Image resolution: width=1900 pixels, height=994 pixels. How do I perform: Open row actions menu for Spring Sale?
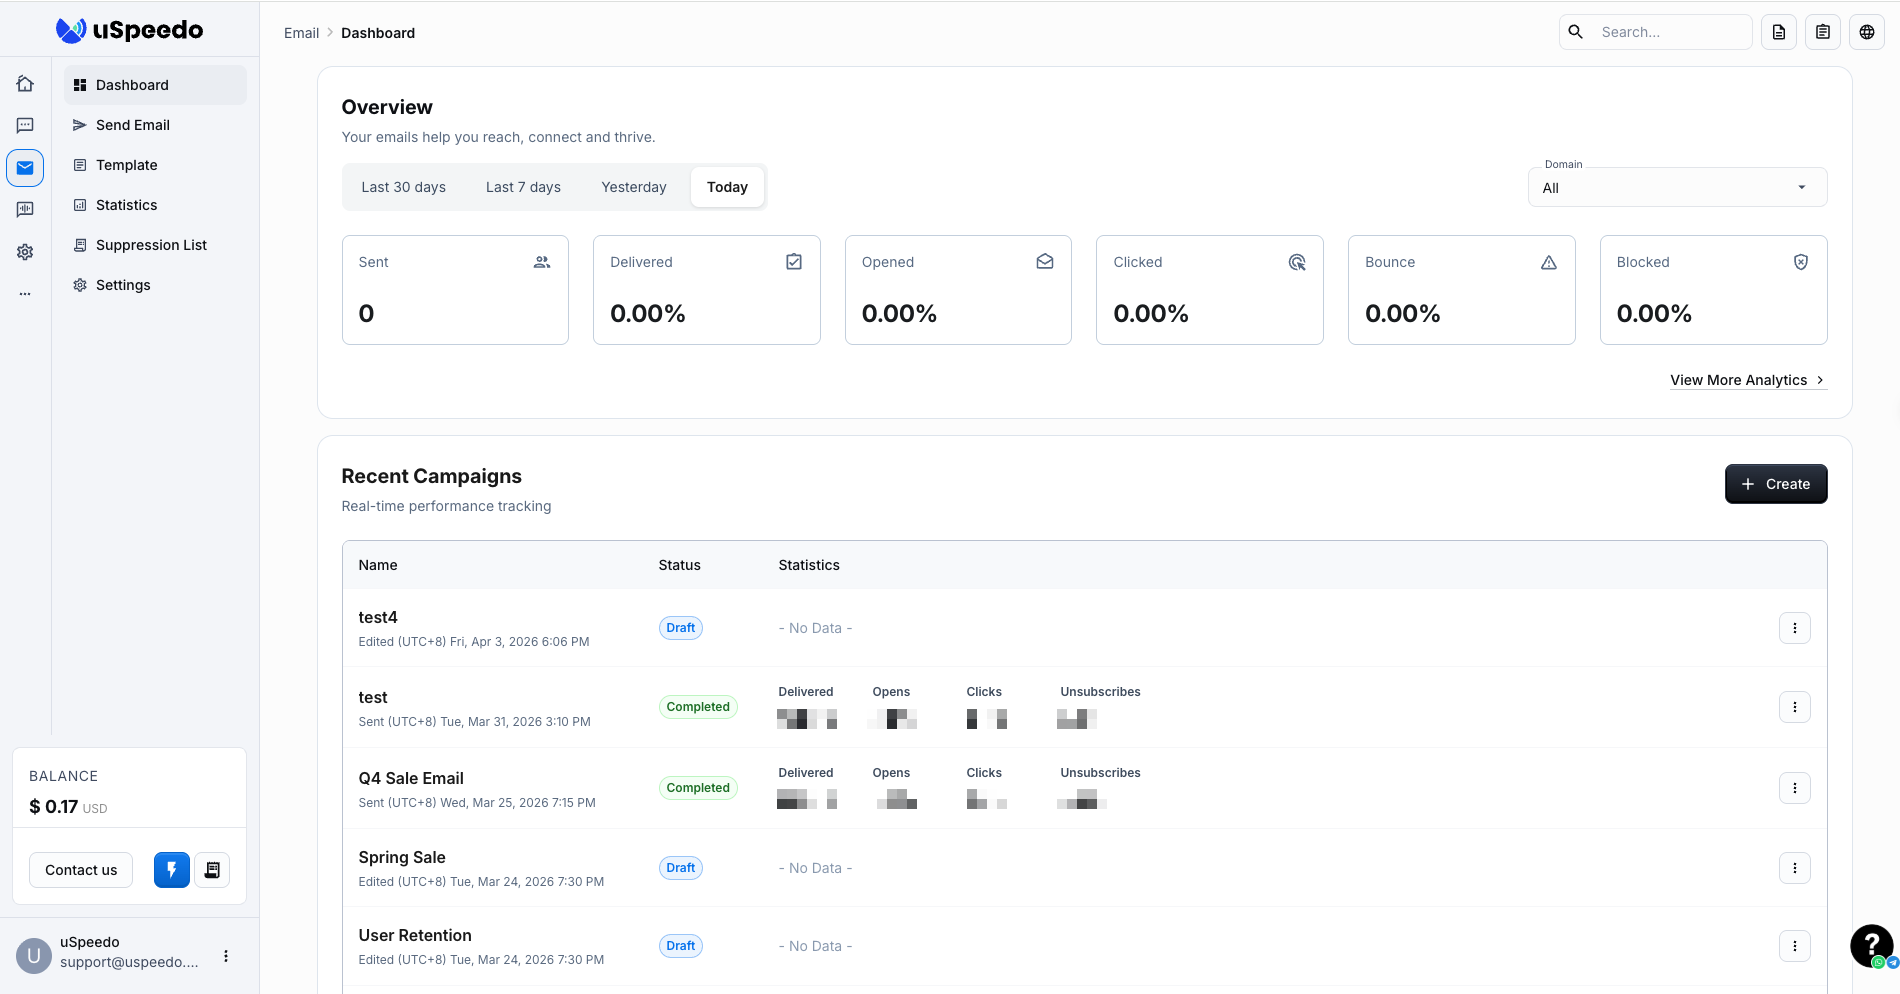click(1795, 868)
